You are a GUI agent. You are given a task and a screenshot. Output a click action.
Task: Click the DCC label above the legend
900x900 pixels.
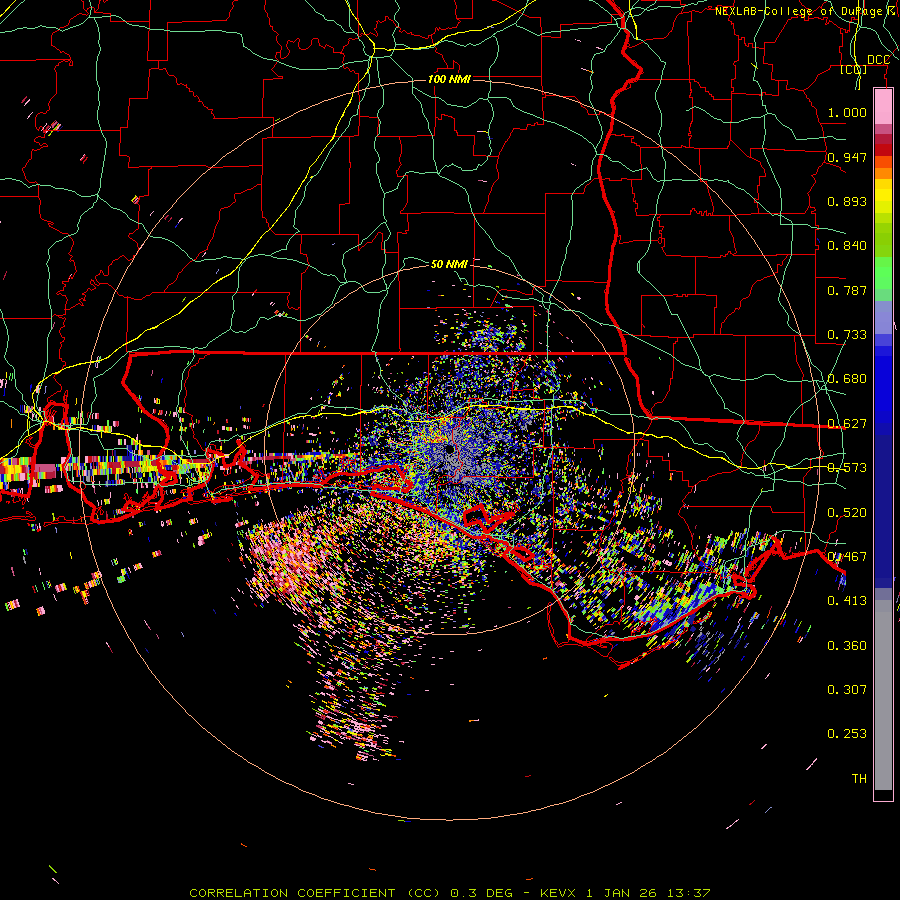click(x=878, y=59)
